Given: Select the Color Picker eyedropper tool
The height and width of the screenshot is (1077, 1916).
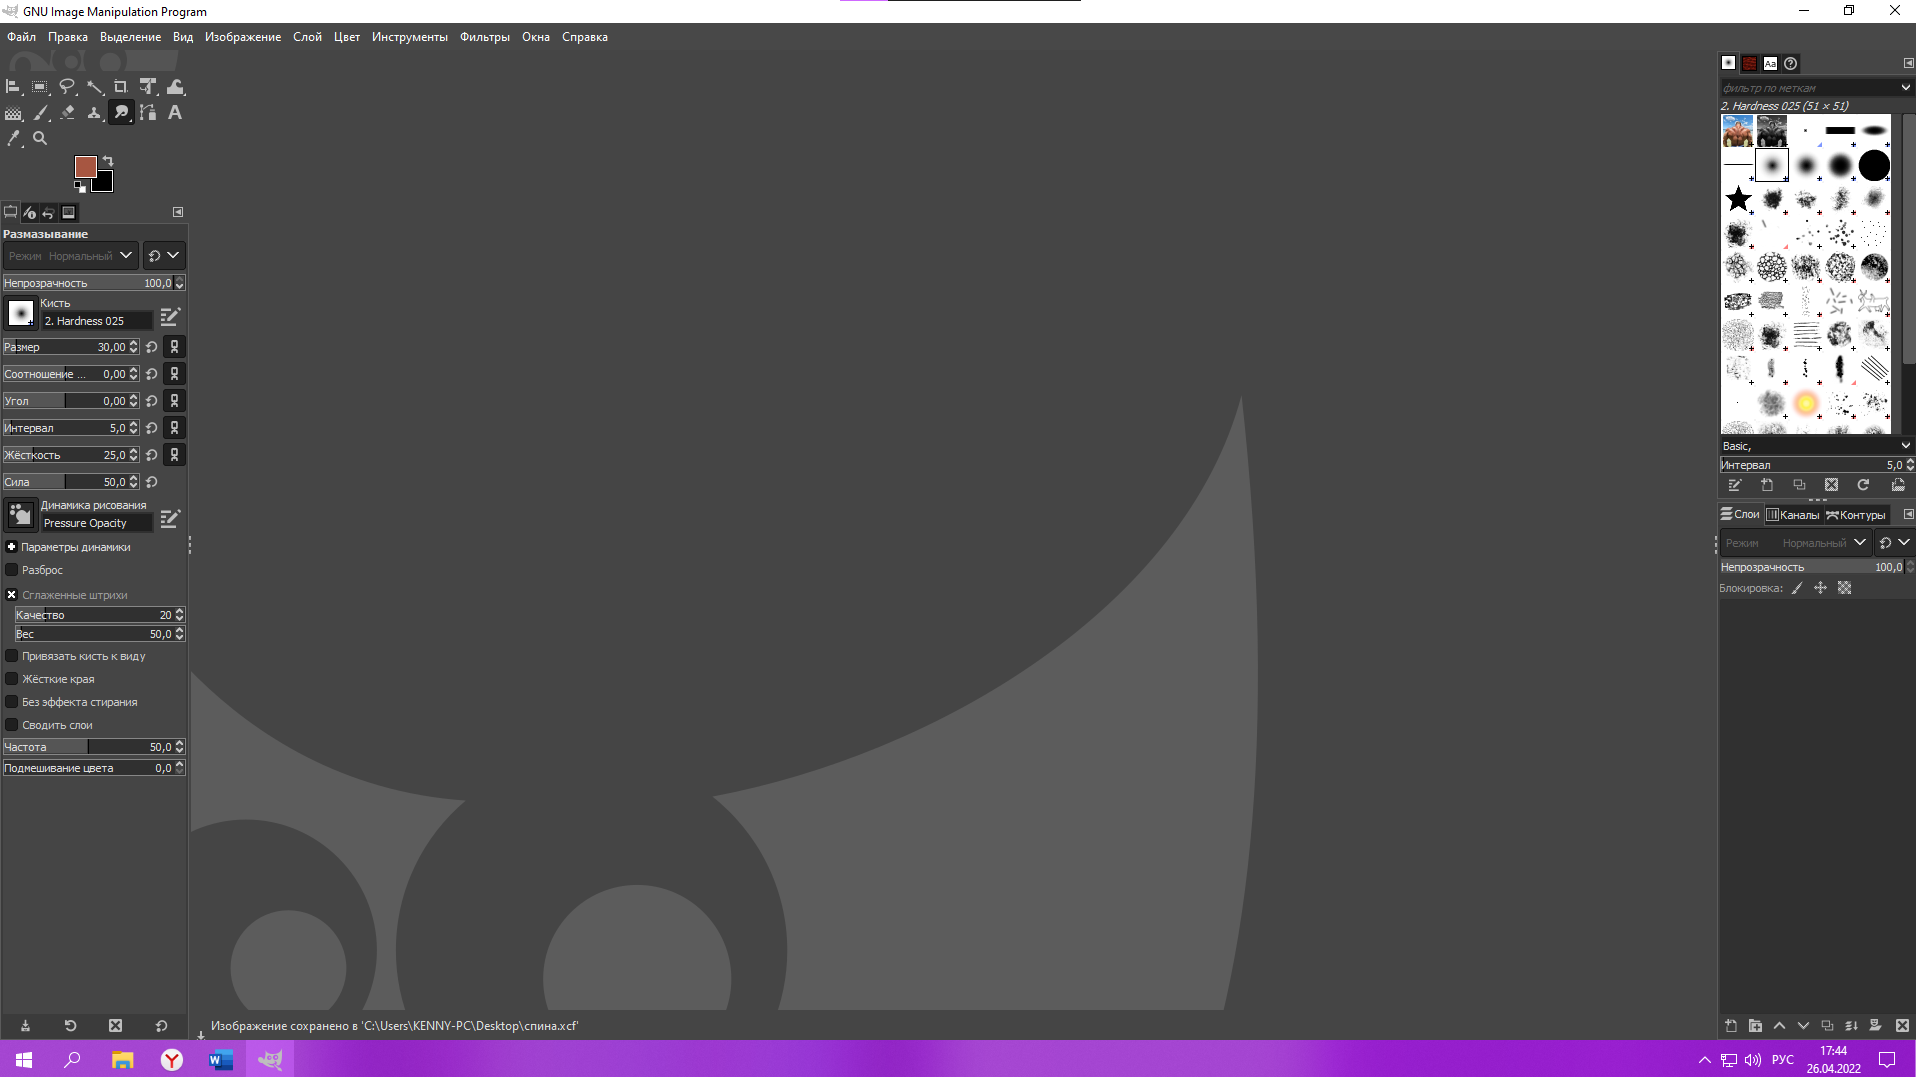Looking at the screenshot, I should (x=13, y=139).
